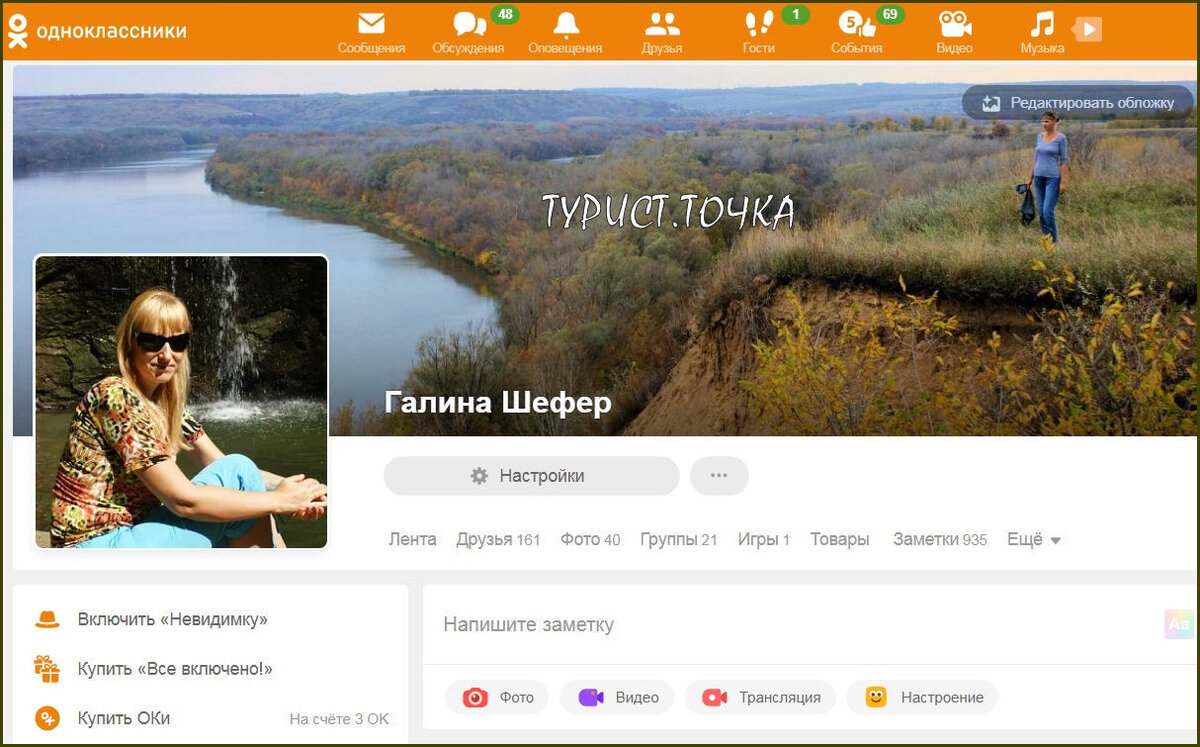Screen dimensions: 1200x747
Task: Start a Трансляция live stream
Action: pos(760,697)
